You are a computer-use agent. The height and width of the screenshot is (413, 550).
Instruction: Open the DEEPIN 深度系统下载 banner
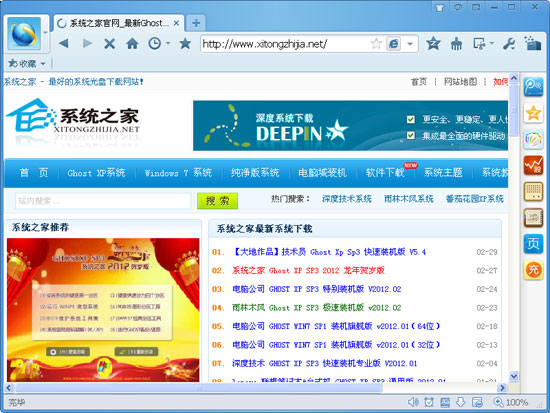[350, 126]
